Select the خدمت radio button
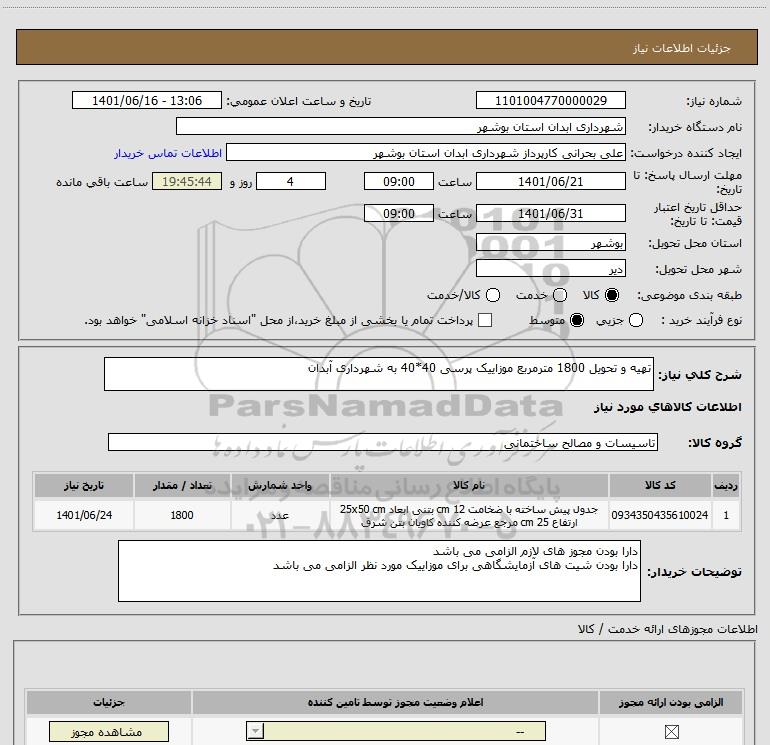770x745 pixels. [x=560, y=295]
